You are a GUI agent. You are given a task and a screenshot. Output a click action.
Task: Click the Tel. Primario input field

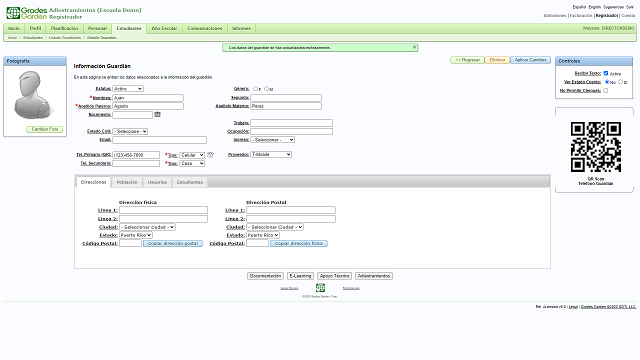[136, 155]
